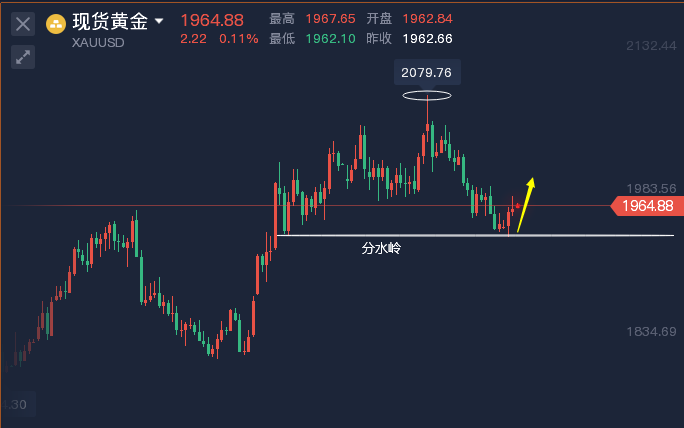This screenshot has width=684, height=428.
Task: Click the XAUUSD ticker code
Action: point(98,43)
